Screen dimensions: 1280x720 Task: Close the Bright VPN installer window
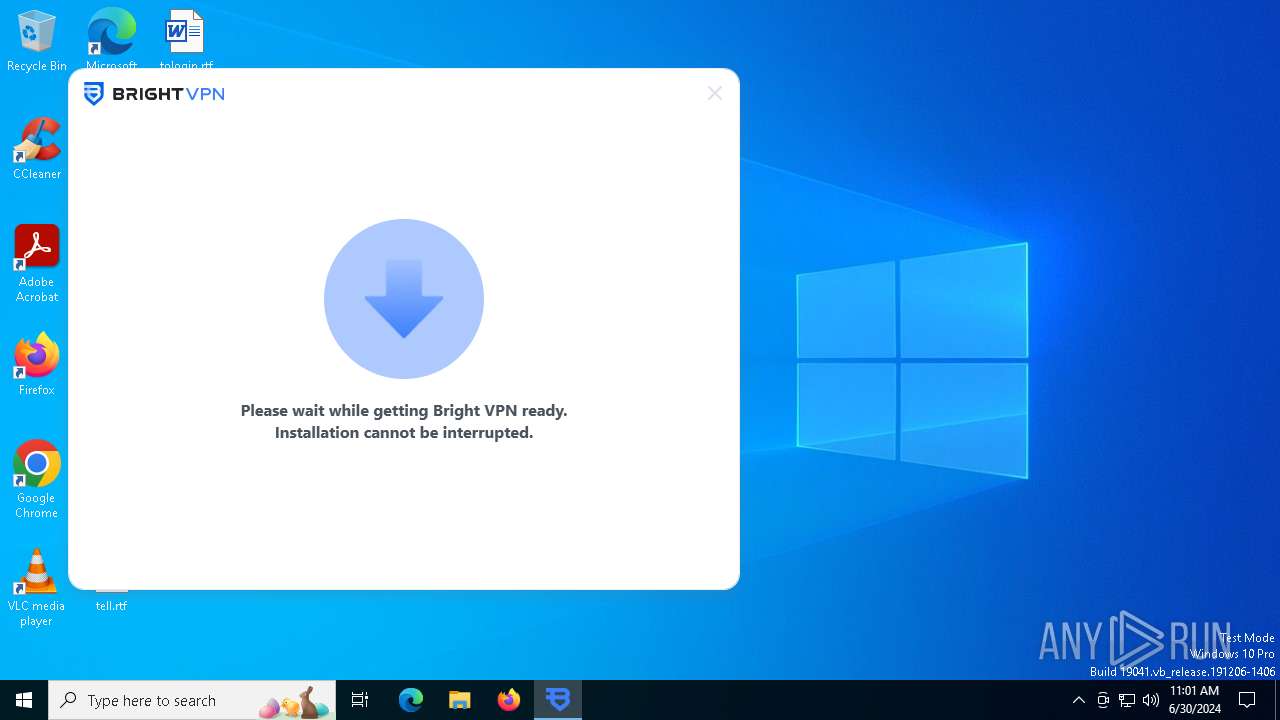(x=714, y=93)
